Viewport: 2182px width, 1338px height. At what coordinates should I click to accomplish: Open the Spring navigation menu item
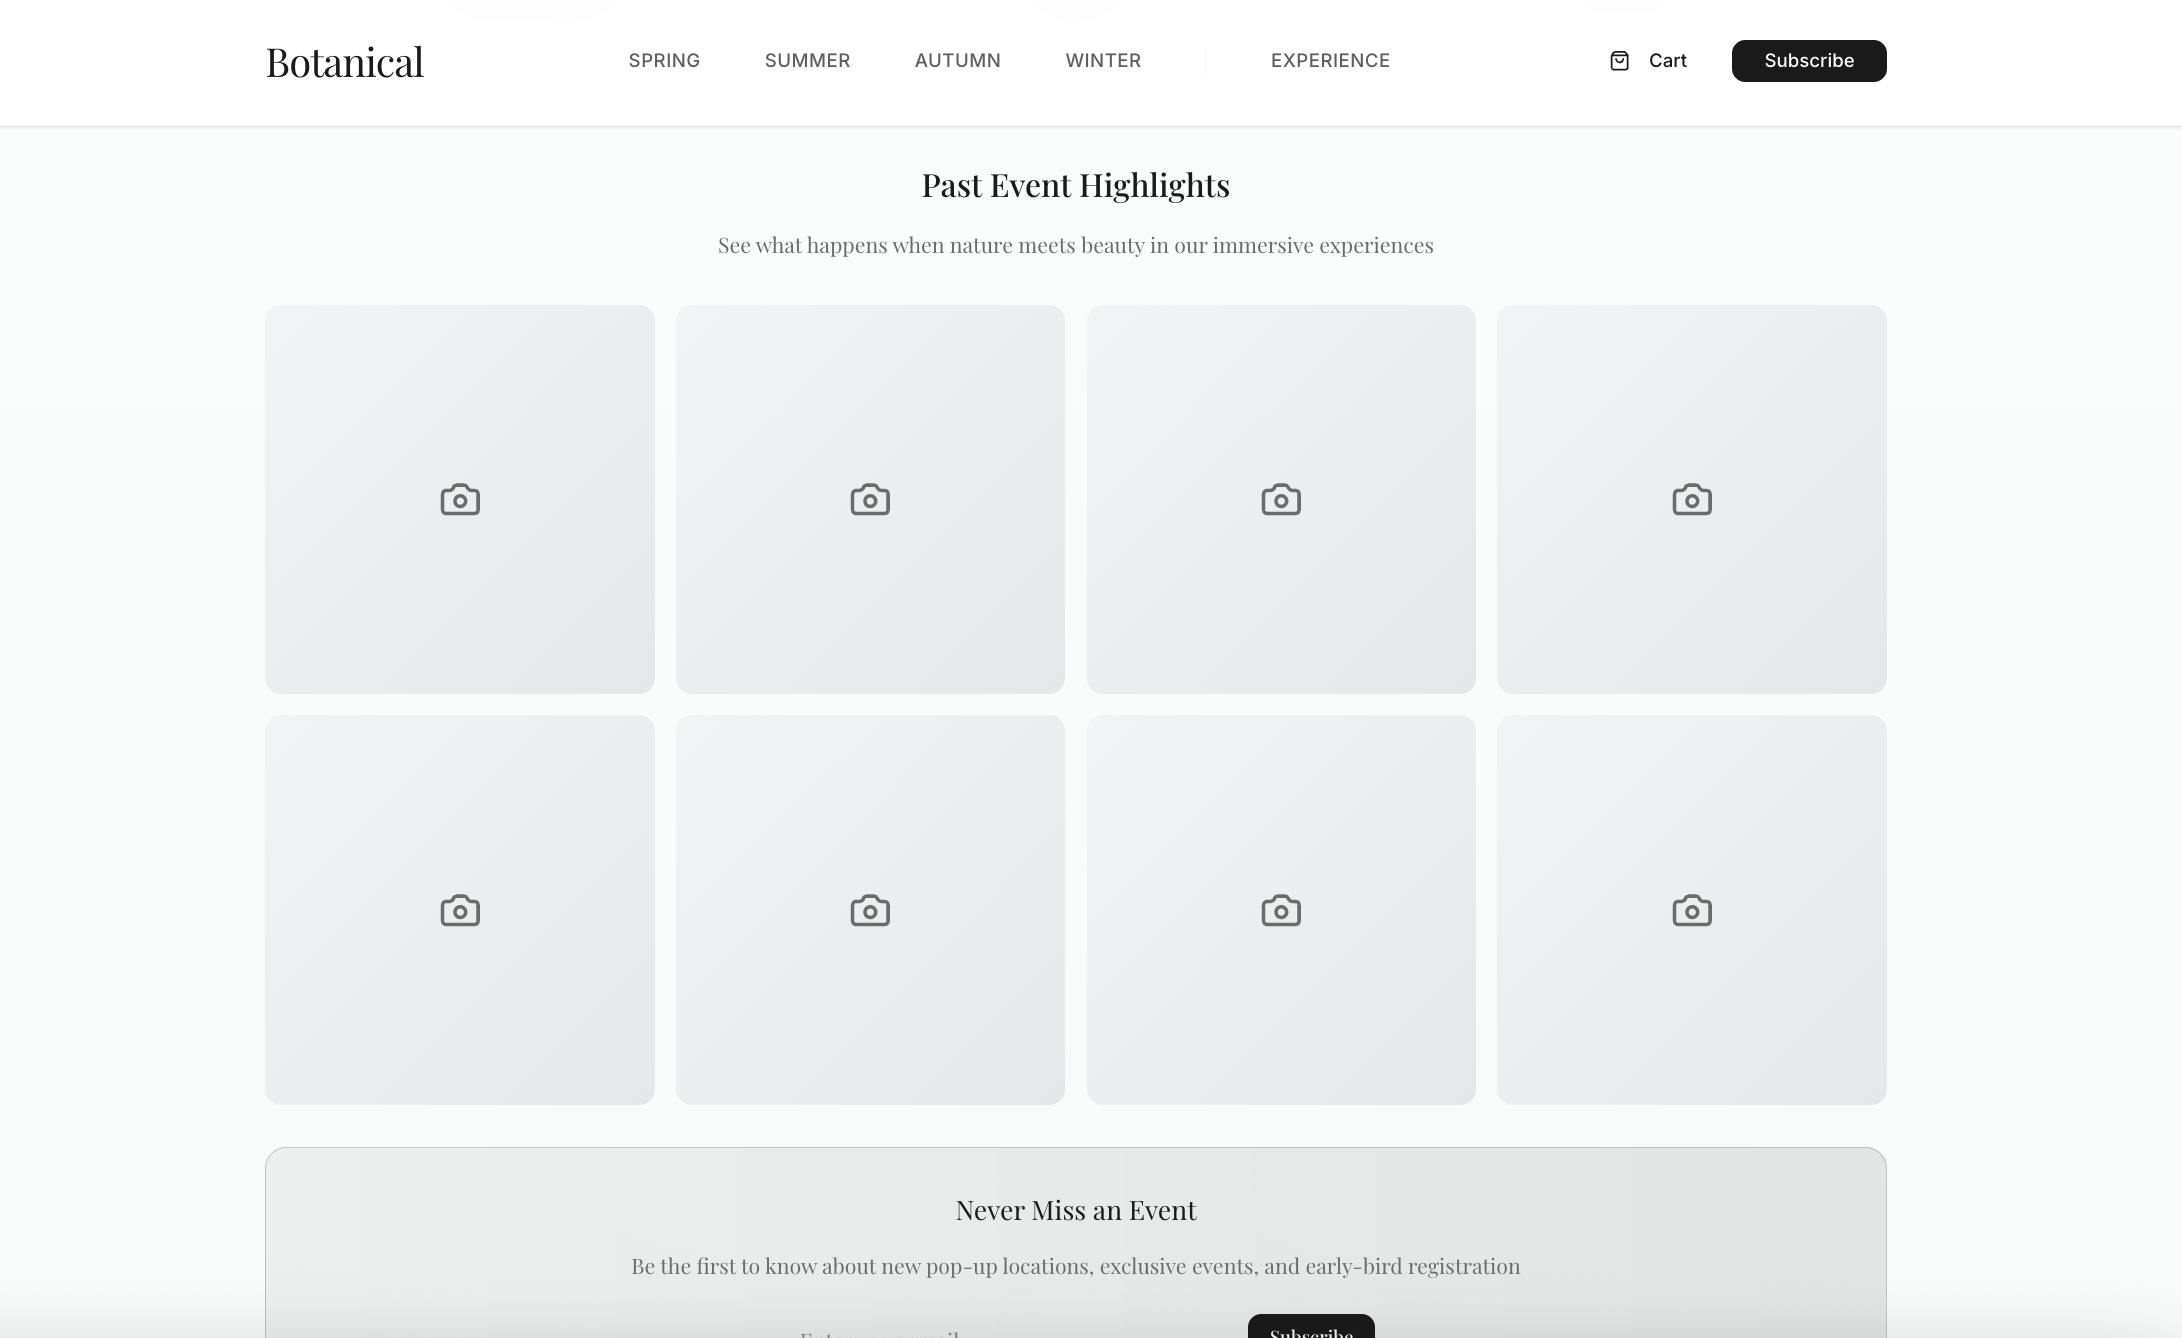(x=664, y=61)
